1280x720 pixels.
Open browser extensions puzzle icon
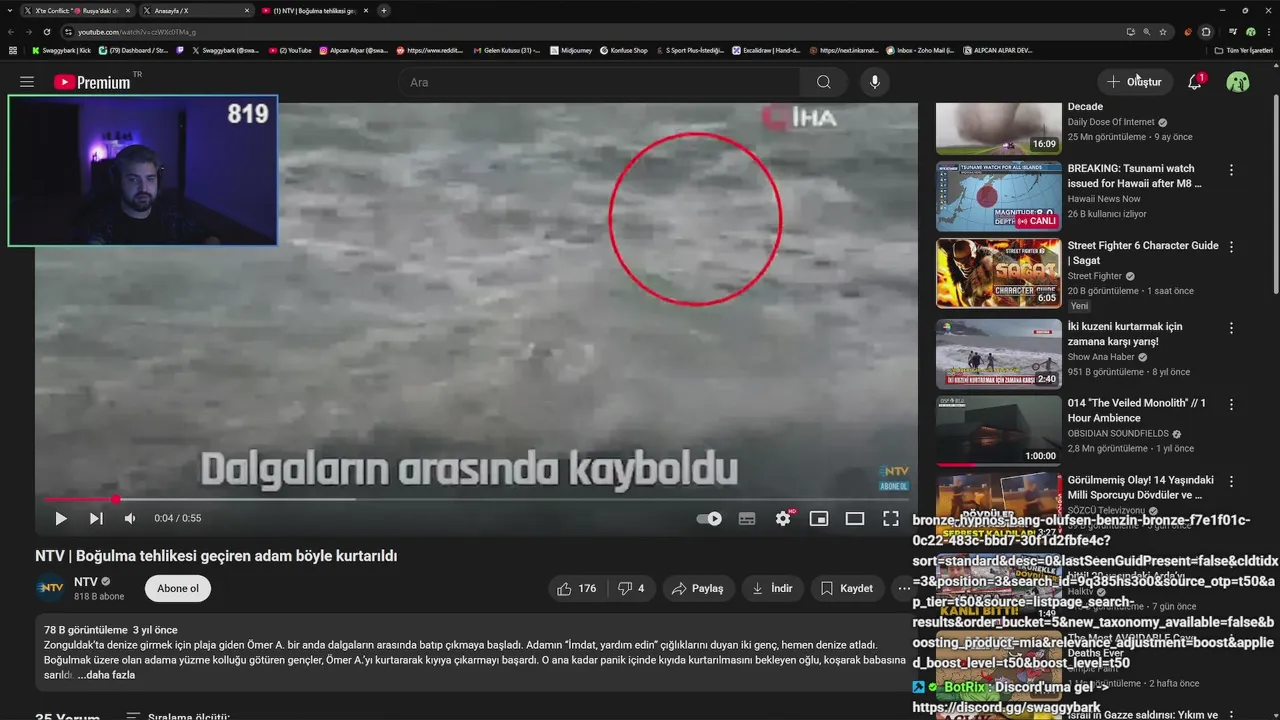1206,32
